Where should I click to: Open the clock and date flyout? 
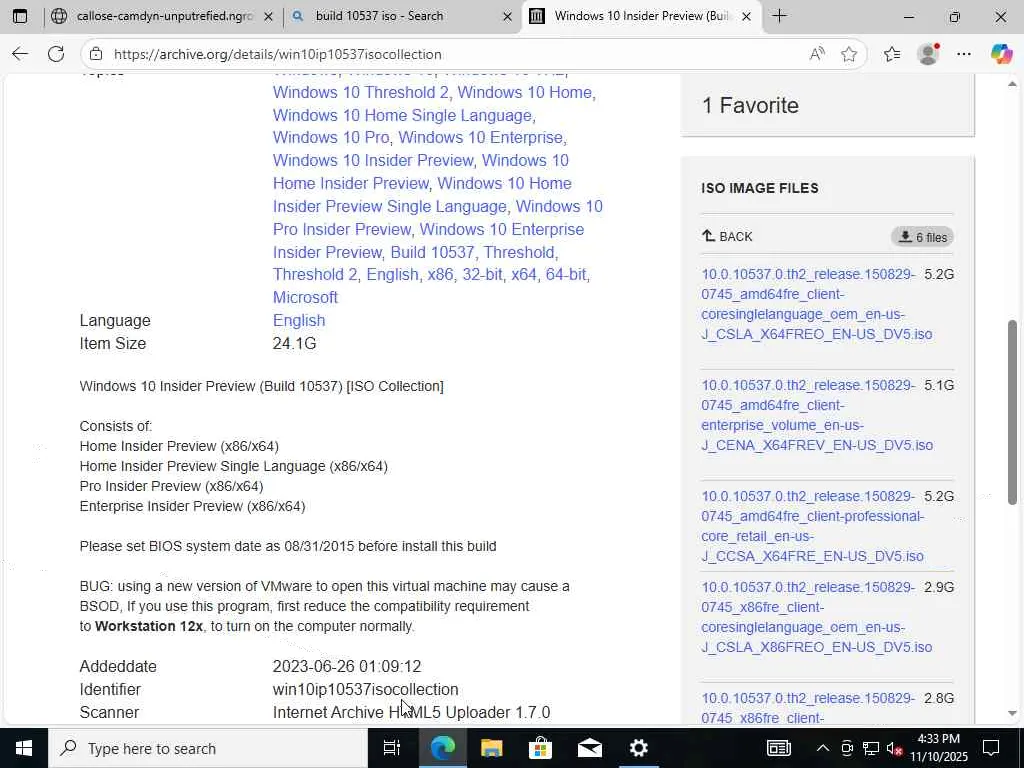click(938, 748)
